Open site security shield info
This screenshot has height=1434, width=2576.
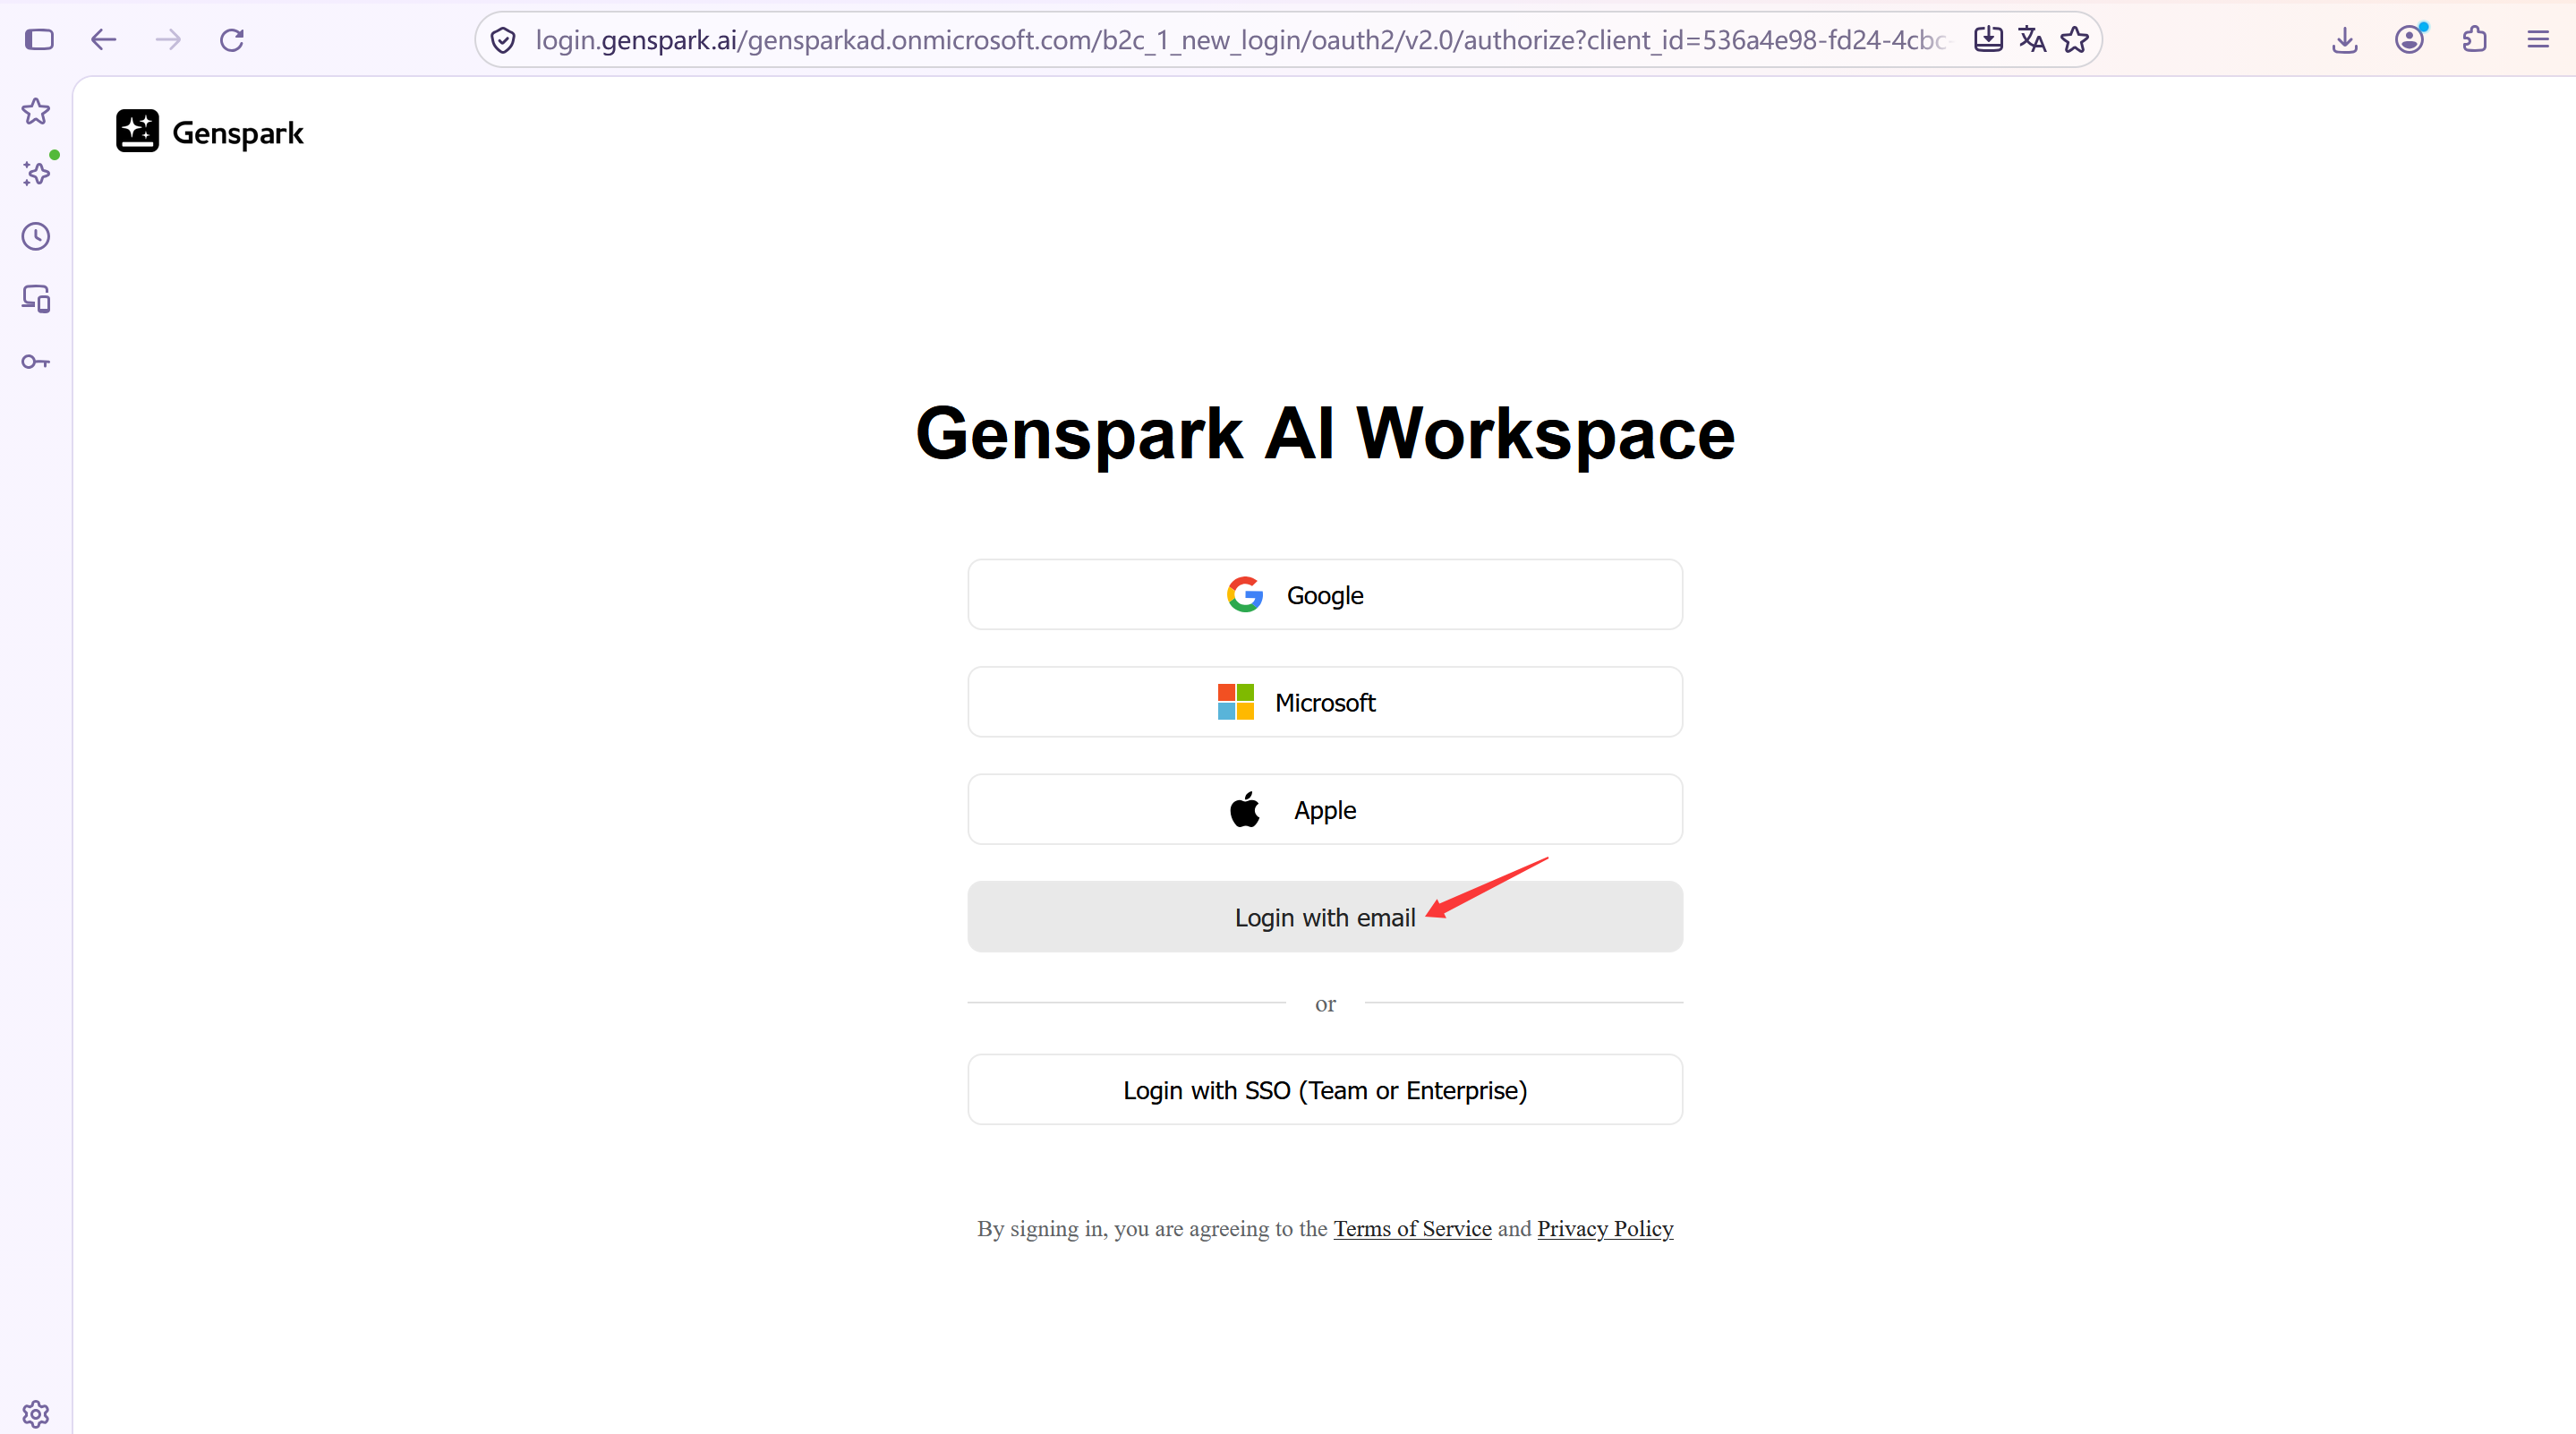(503, 40)
